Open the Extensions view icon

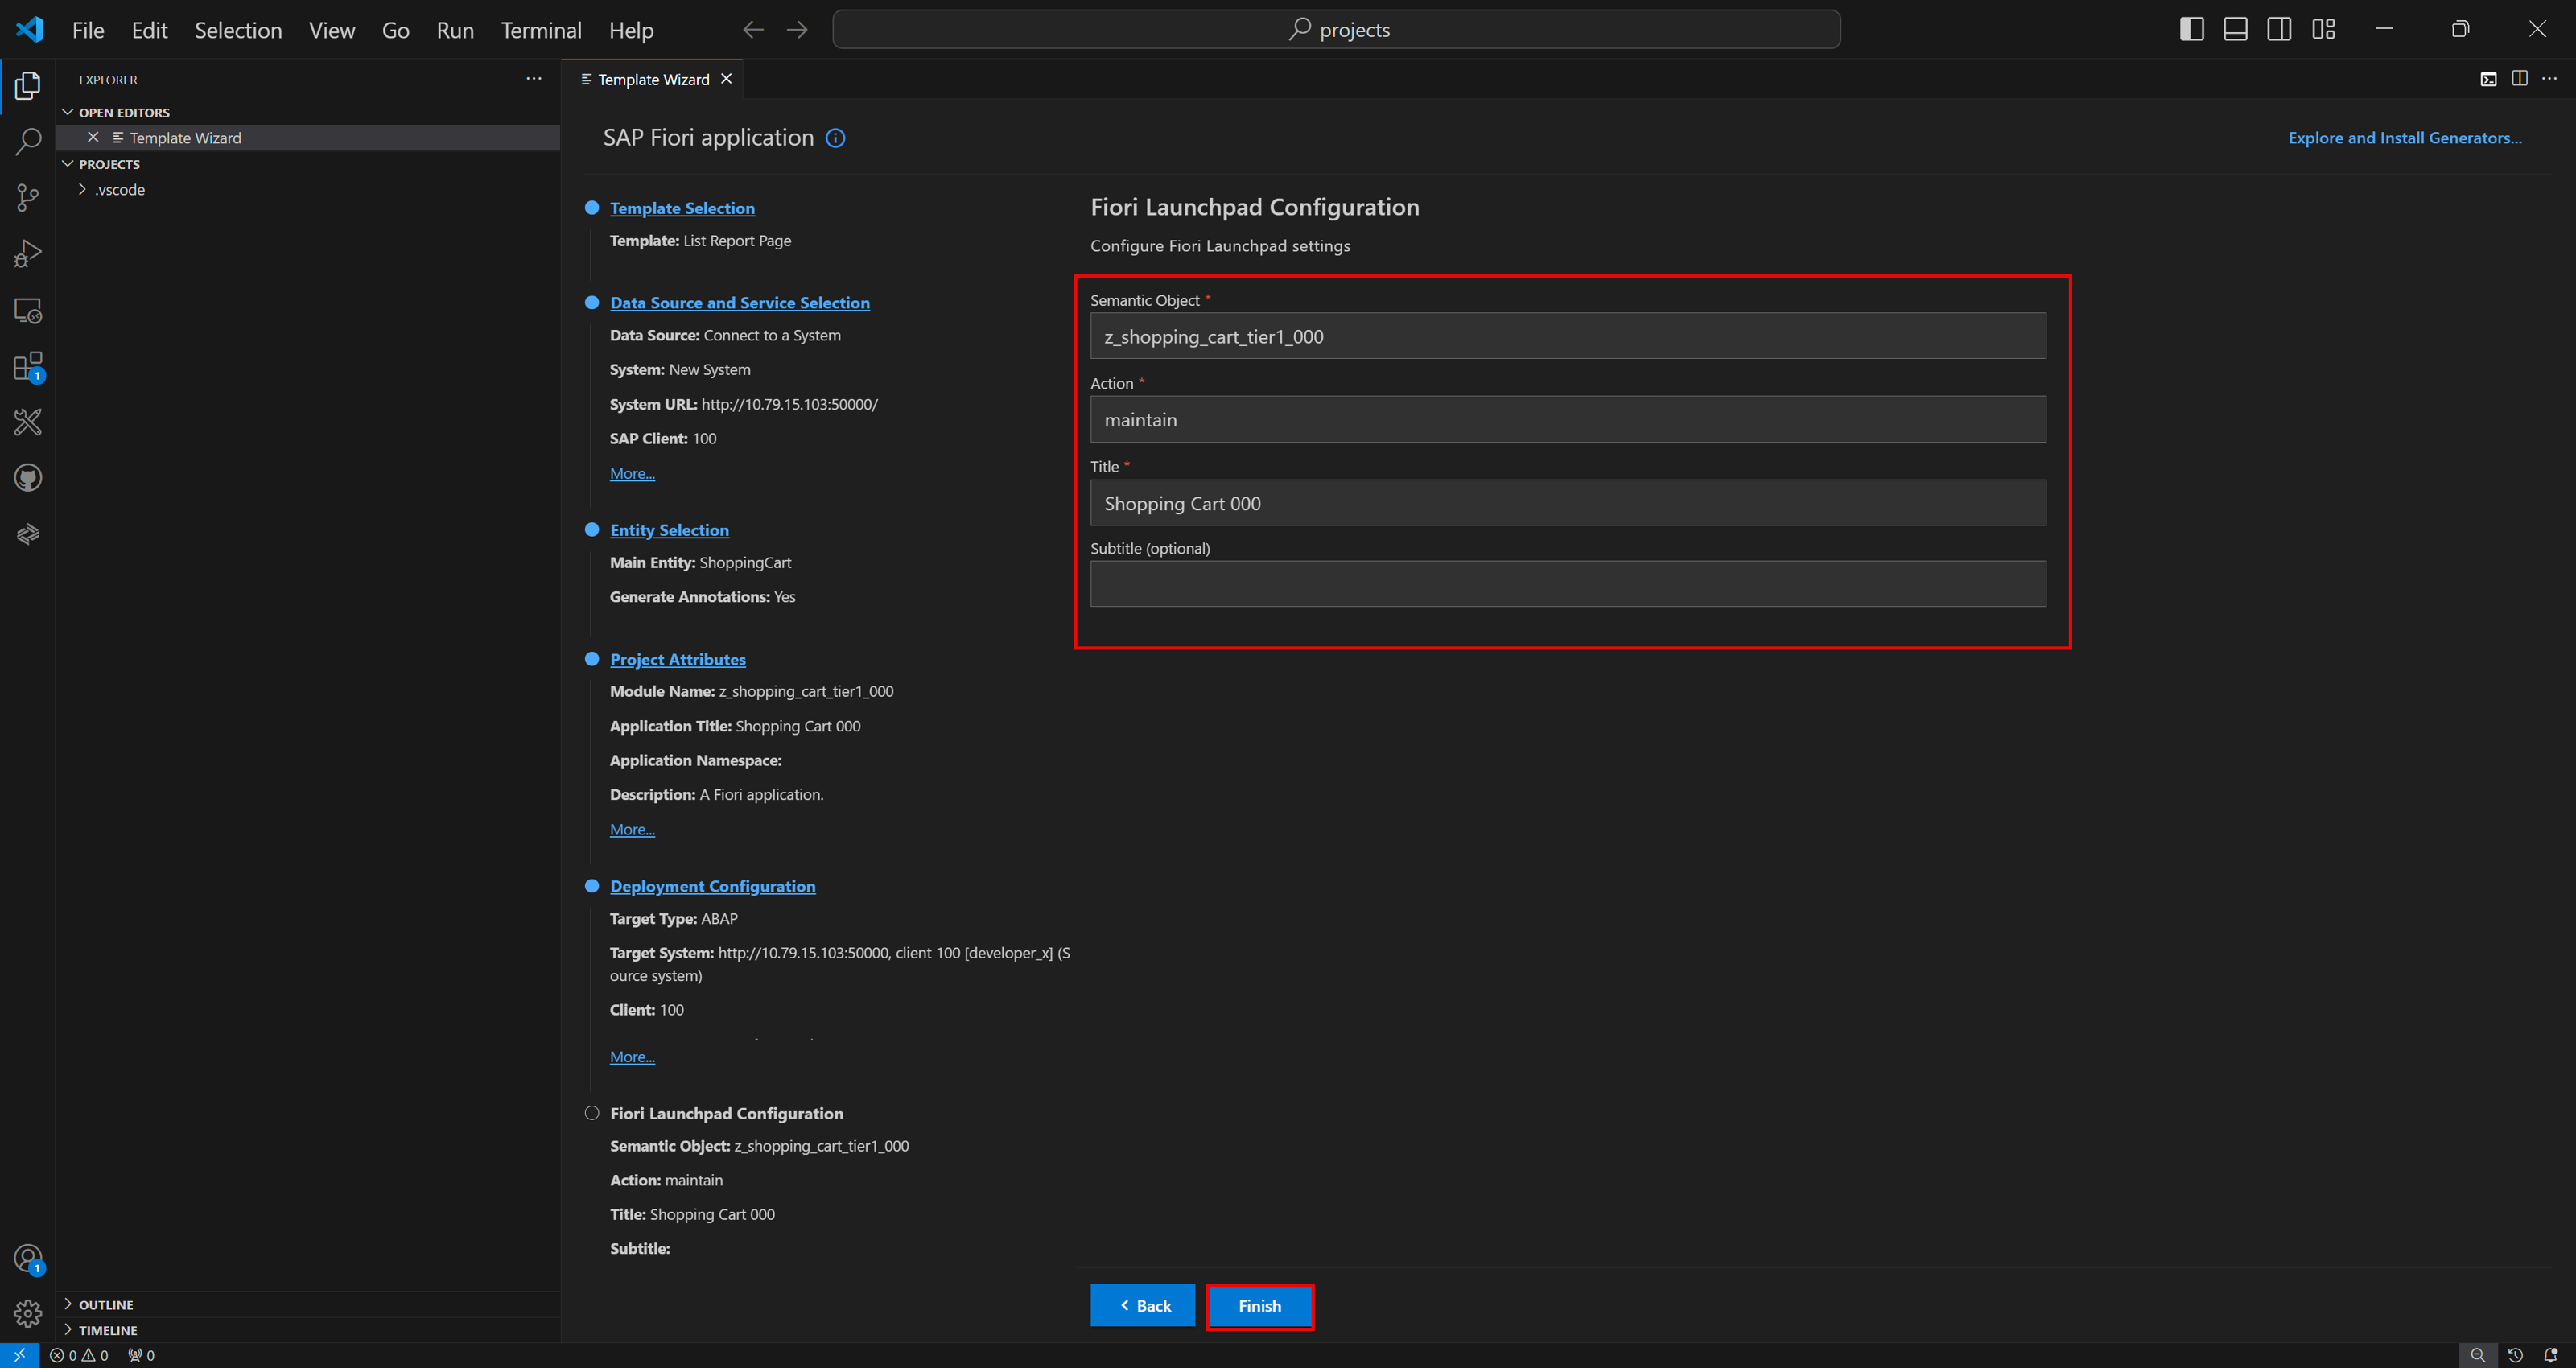tap(28, 367)
